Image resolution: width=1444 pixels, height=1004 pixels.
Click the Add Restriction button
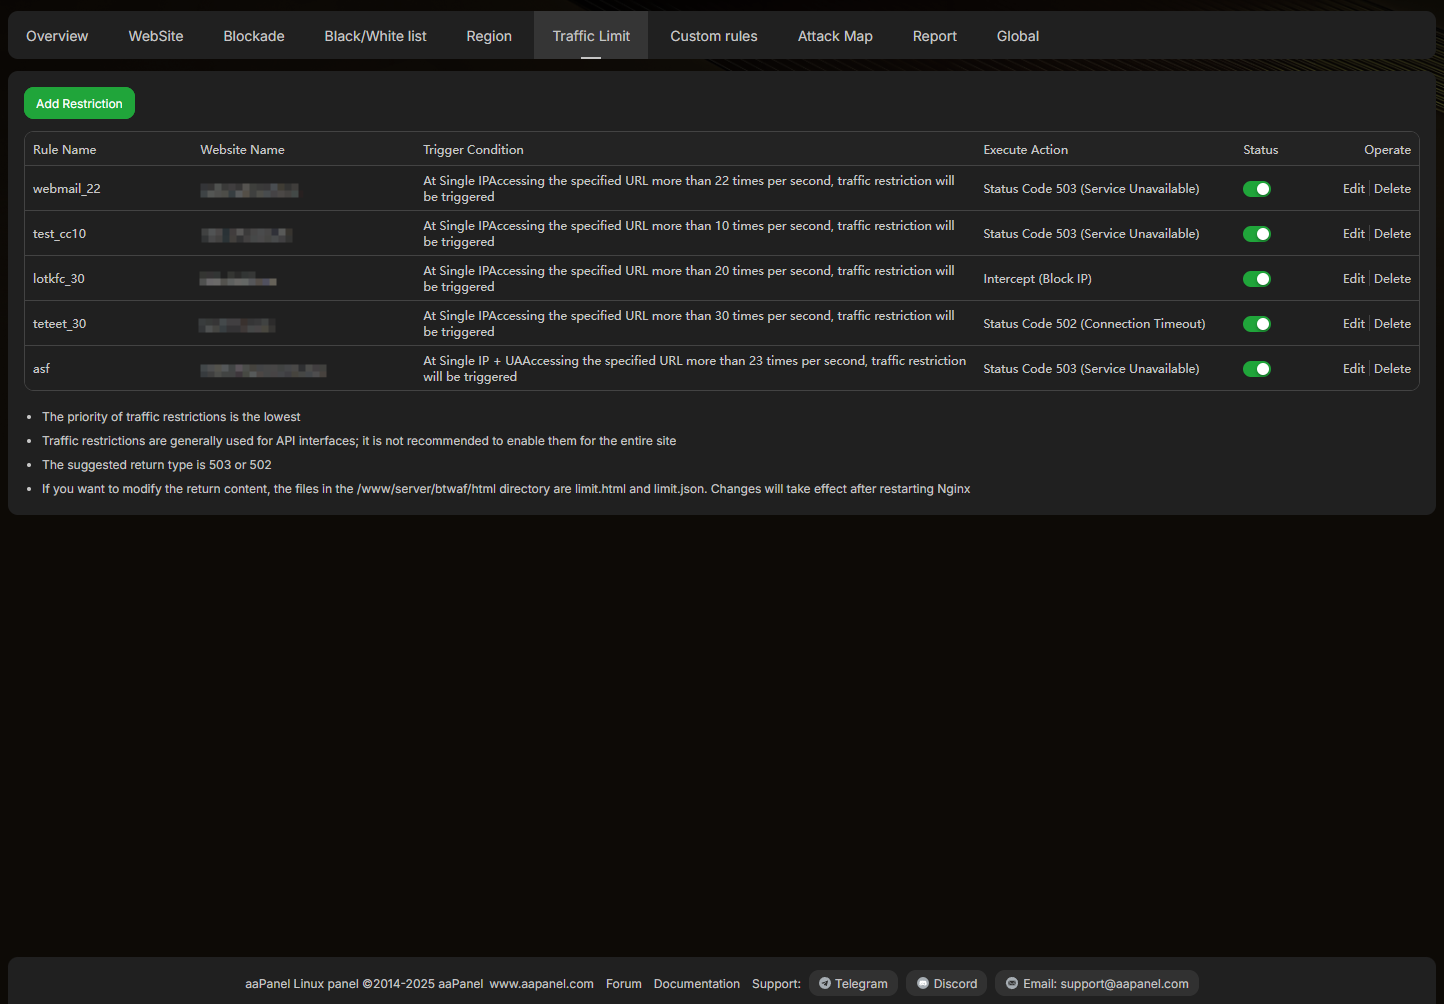(79, 104)
